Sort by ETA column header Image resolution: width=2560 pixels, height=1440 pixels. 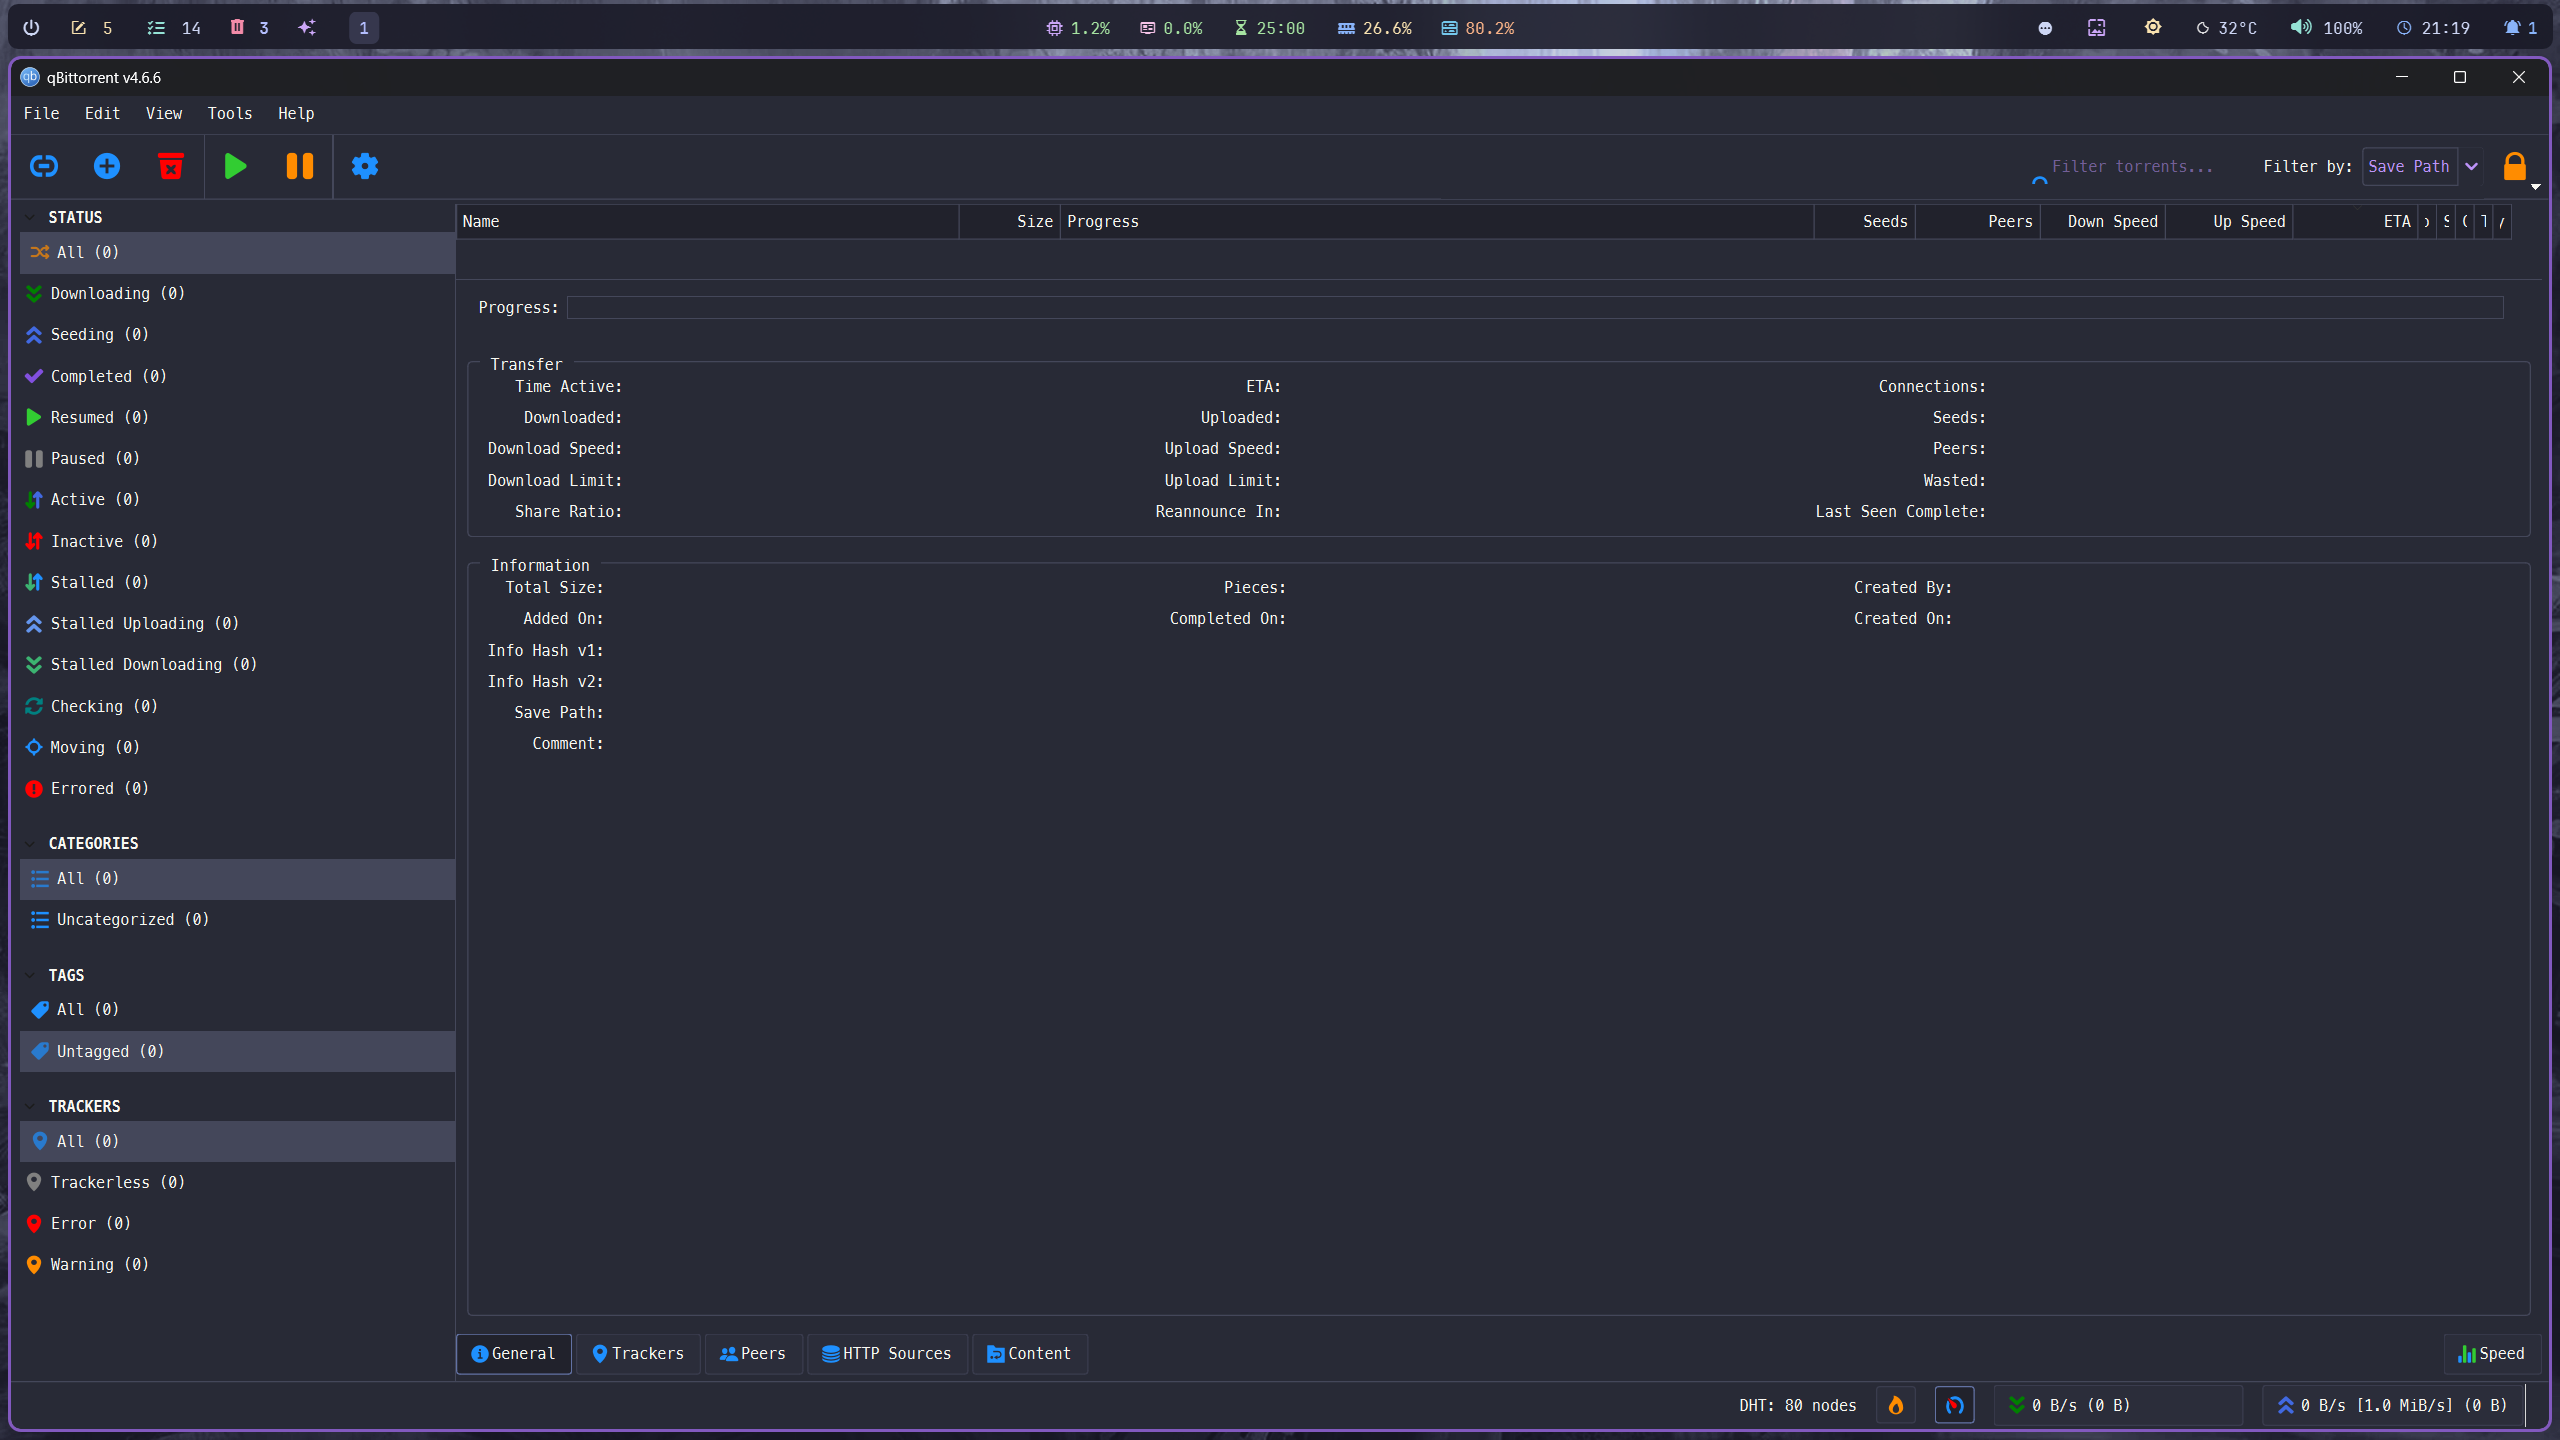point(2355,221)
